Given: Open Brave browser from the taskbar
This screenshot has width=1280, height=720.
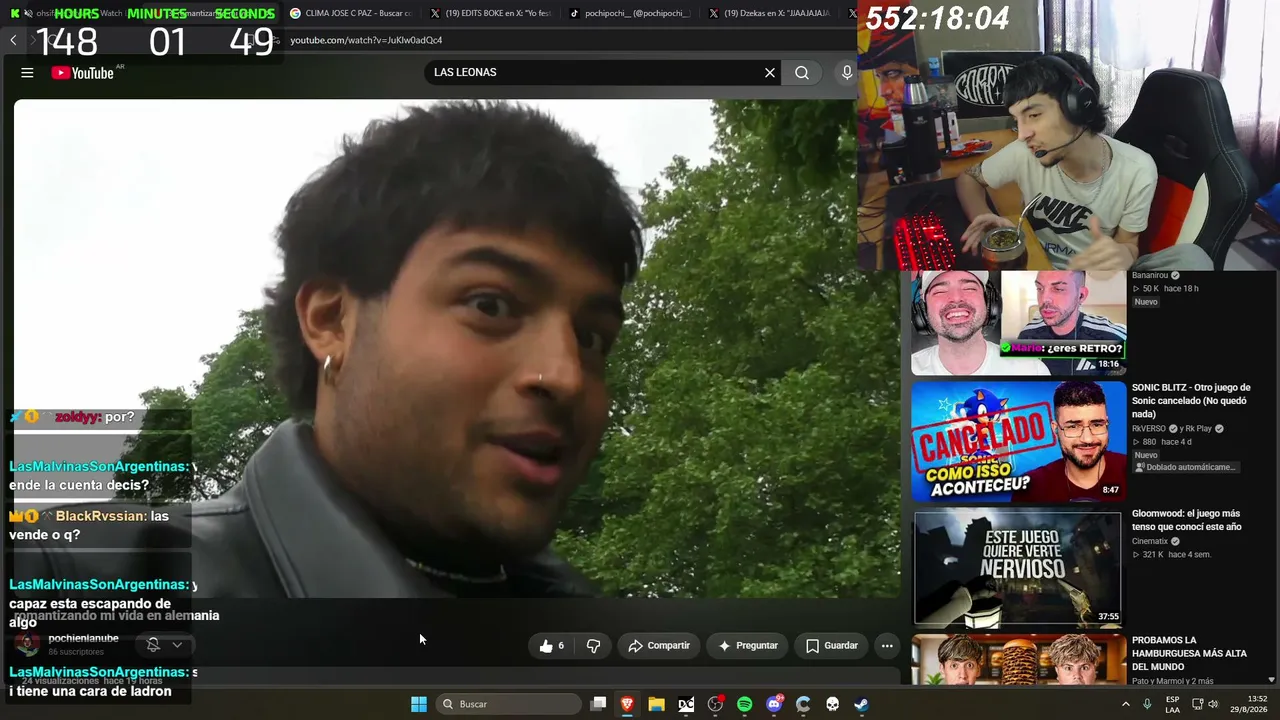Looking at the screenshot, I should [x=627, y=704].
